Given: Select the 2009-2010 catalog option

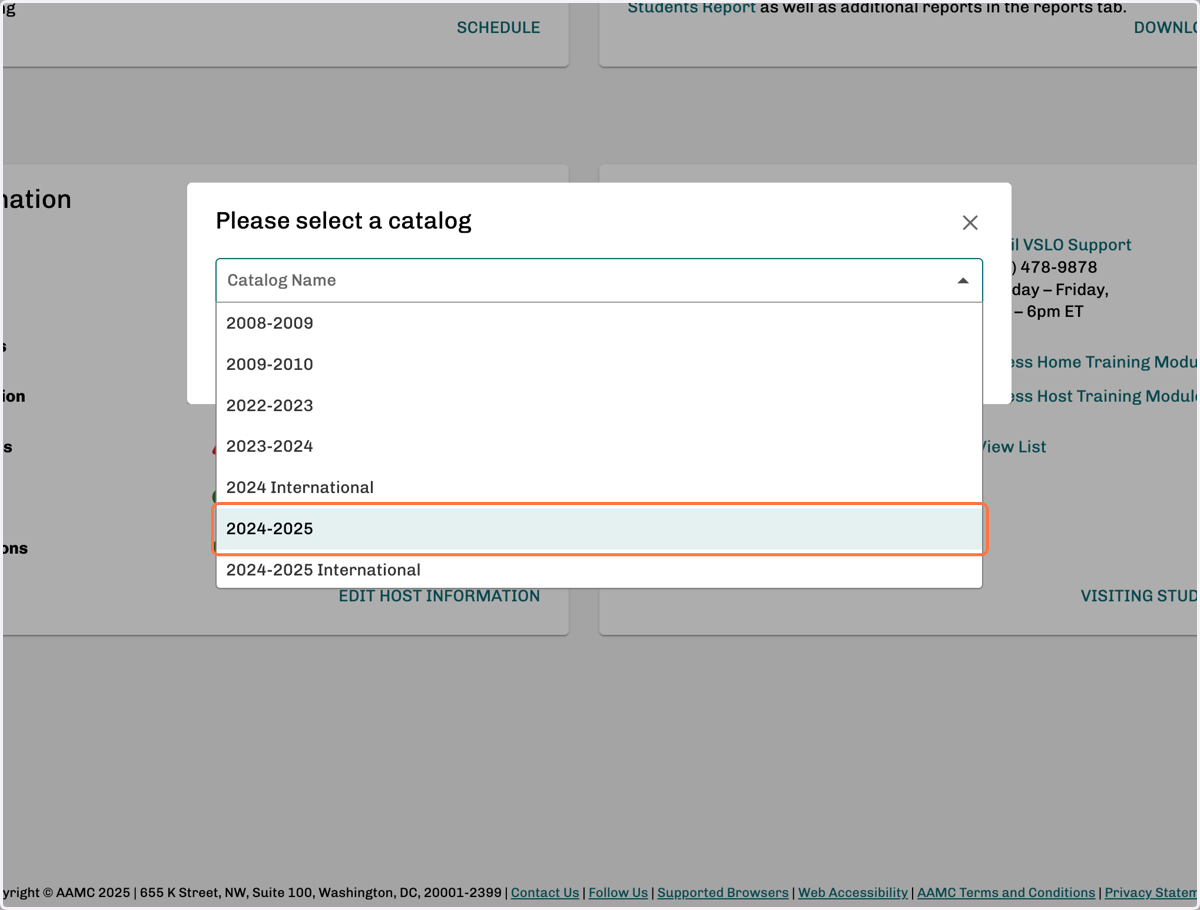Looking at the screenshot, I should pos(599,364).
